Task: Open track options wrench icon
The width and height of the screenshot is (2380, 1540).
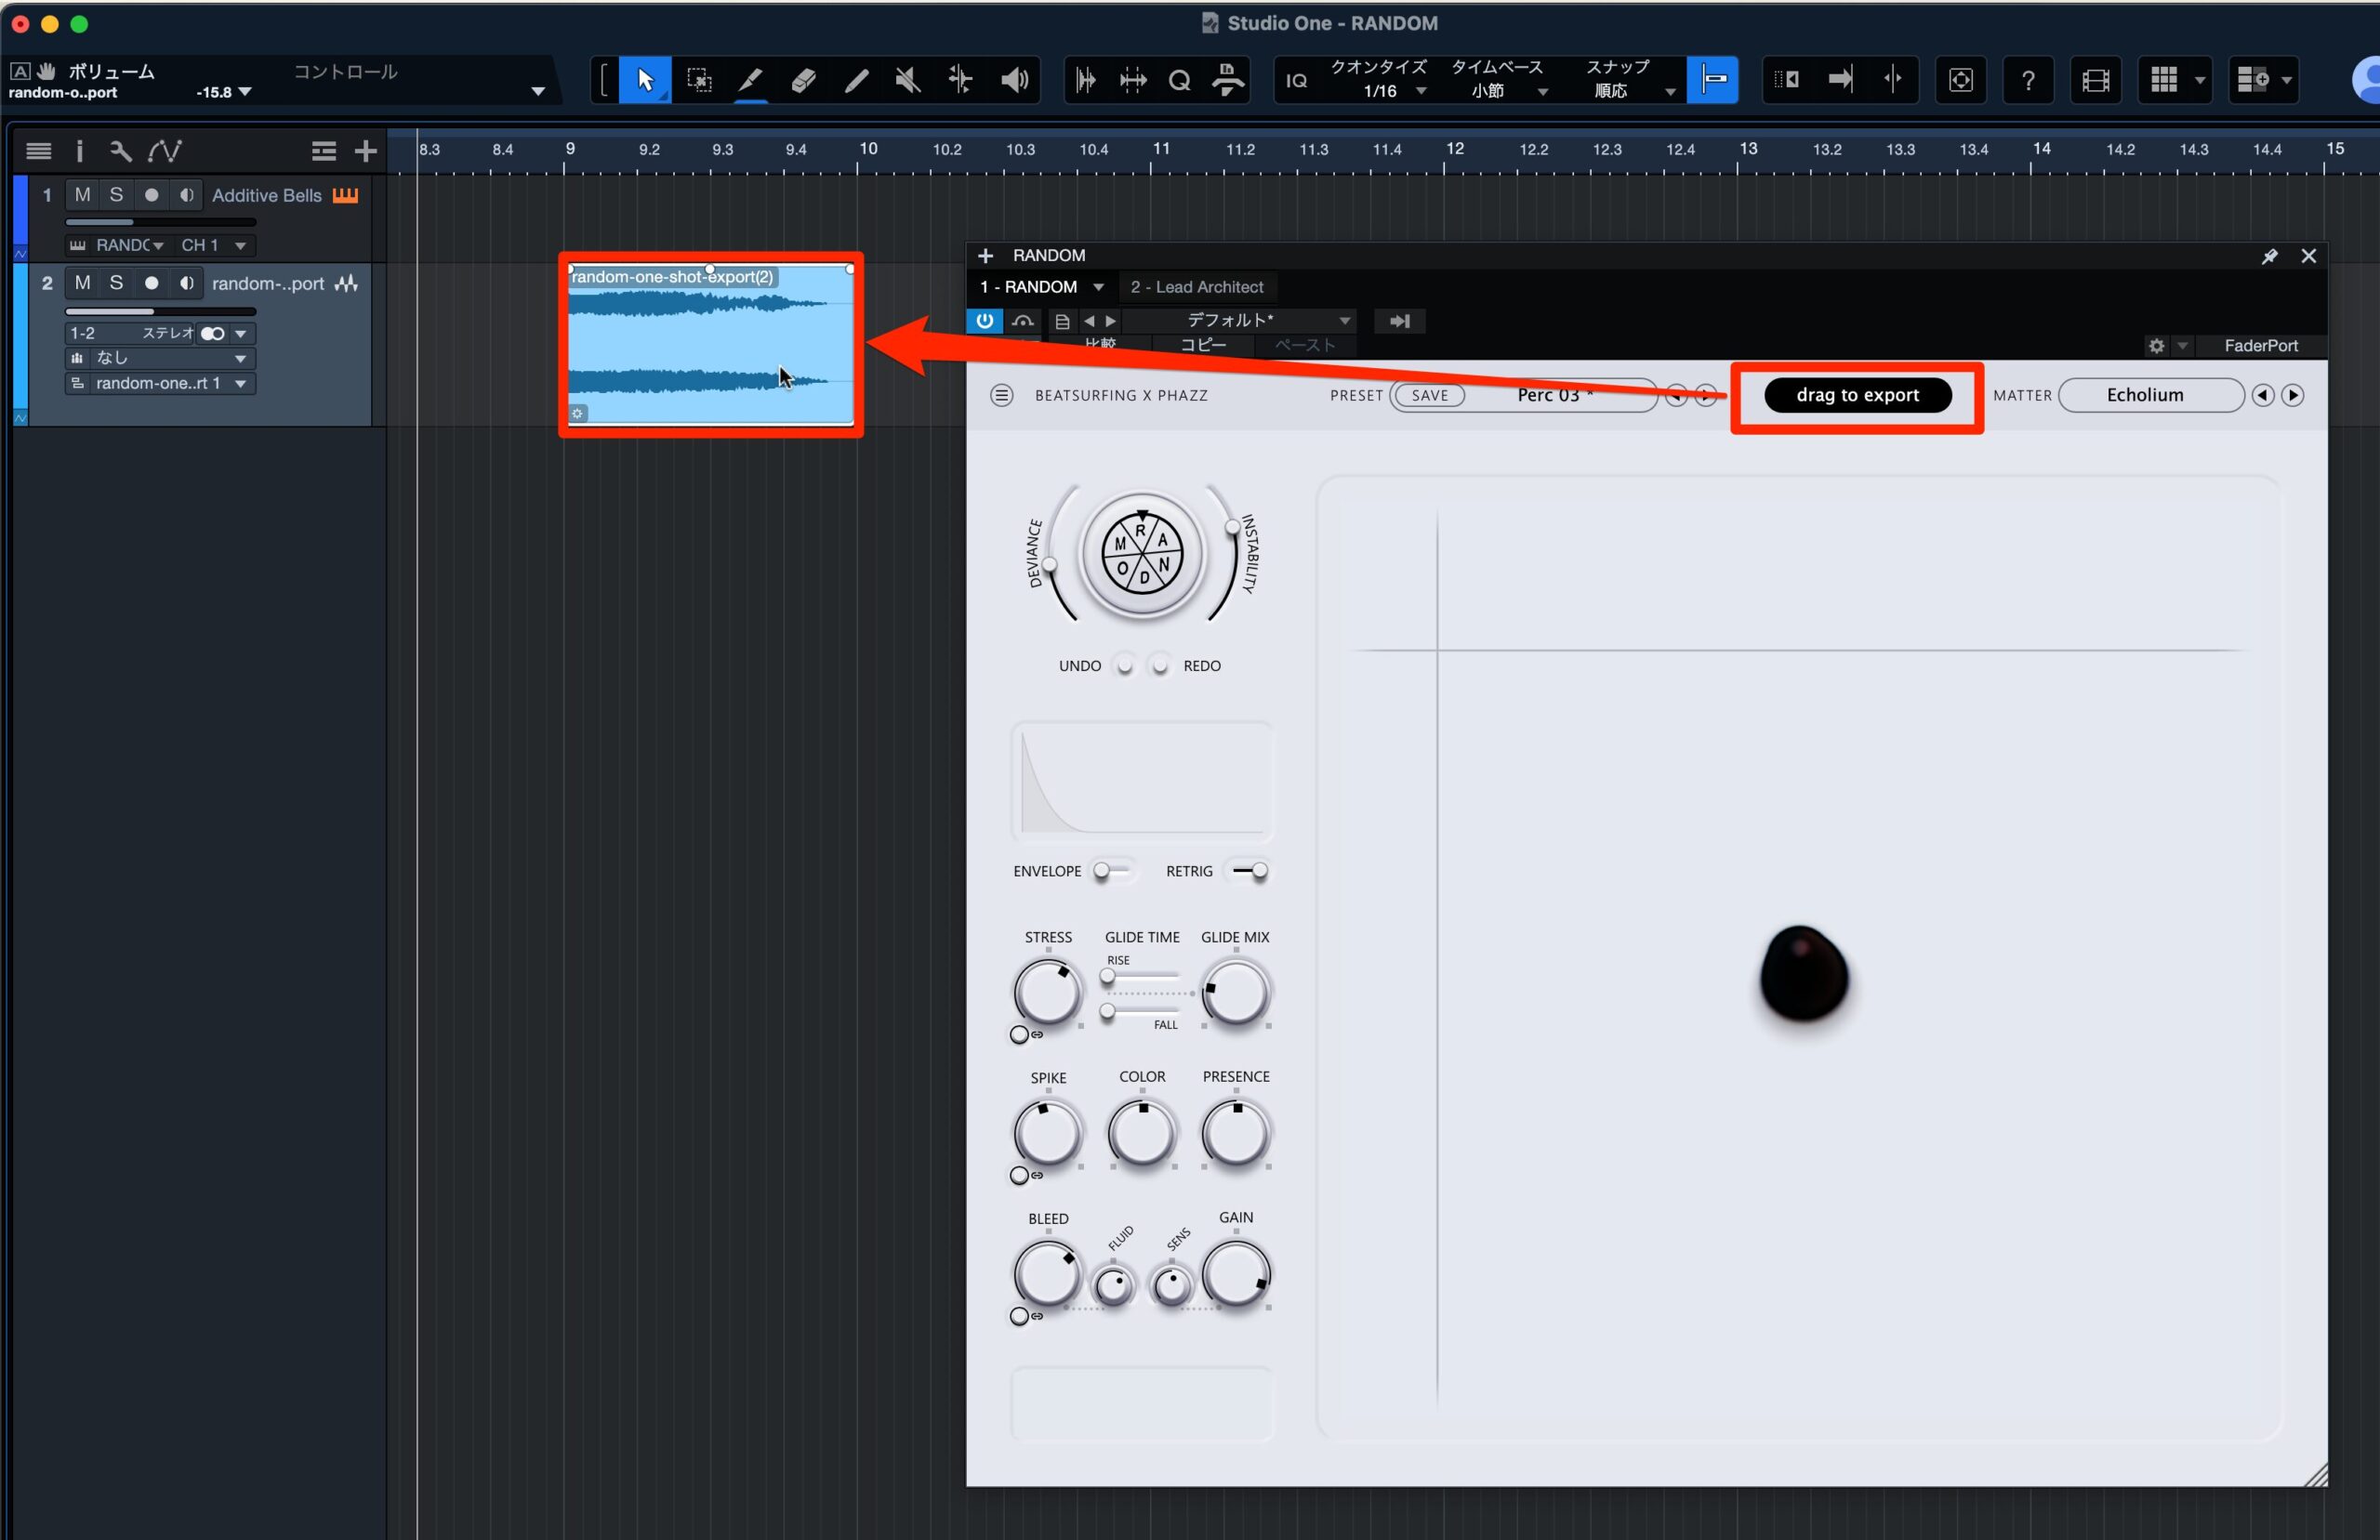Action: (120, 151)
